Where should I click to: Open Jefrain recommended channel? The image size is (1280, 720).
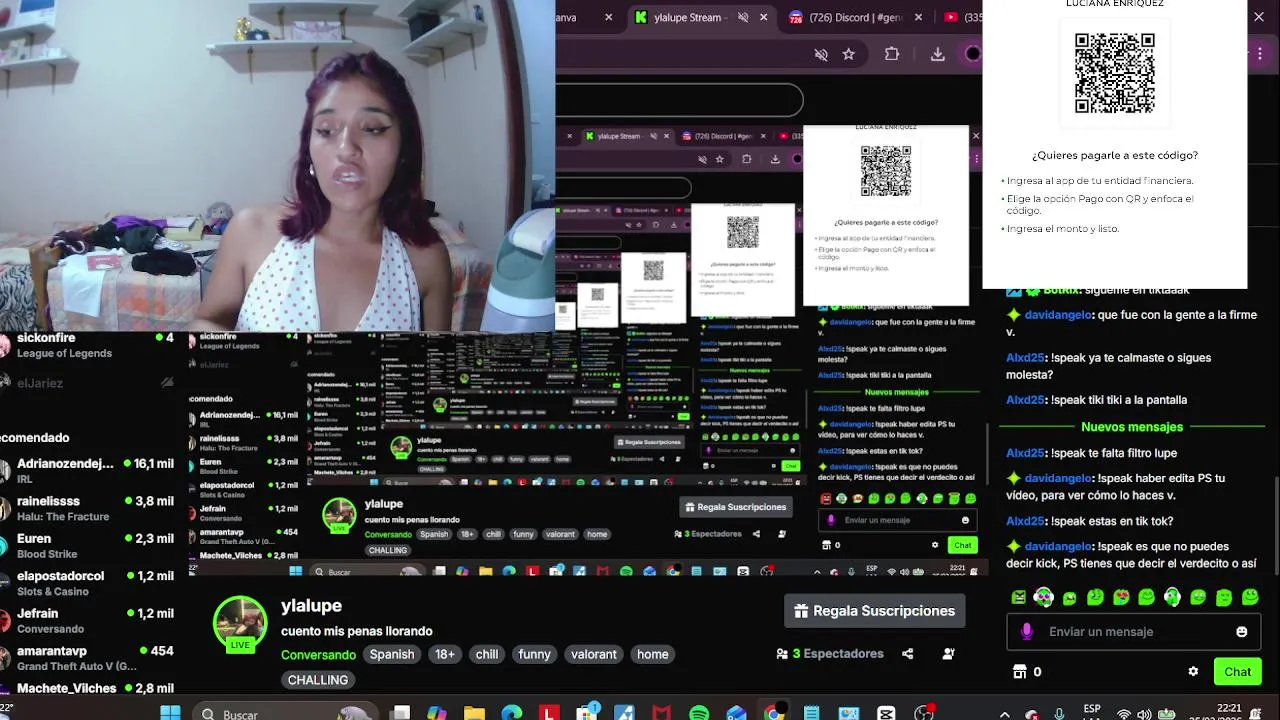(x=87, y=620)
